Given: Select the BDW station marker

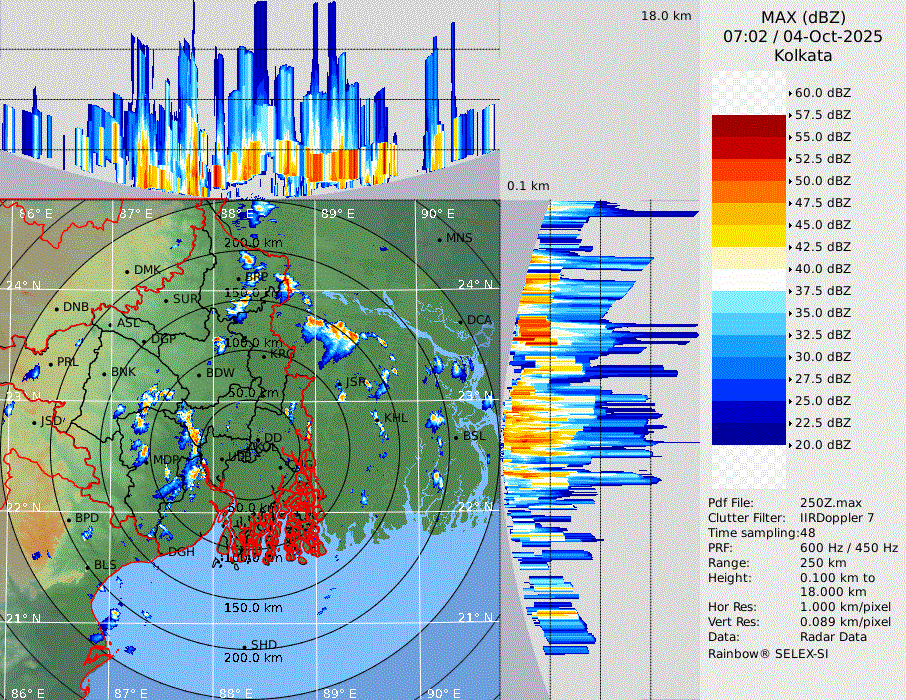Looking at the screenshot, I should (x=200, y=374).
